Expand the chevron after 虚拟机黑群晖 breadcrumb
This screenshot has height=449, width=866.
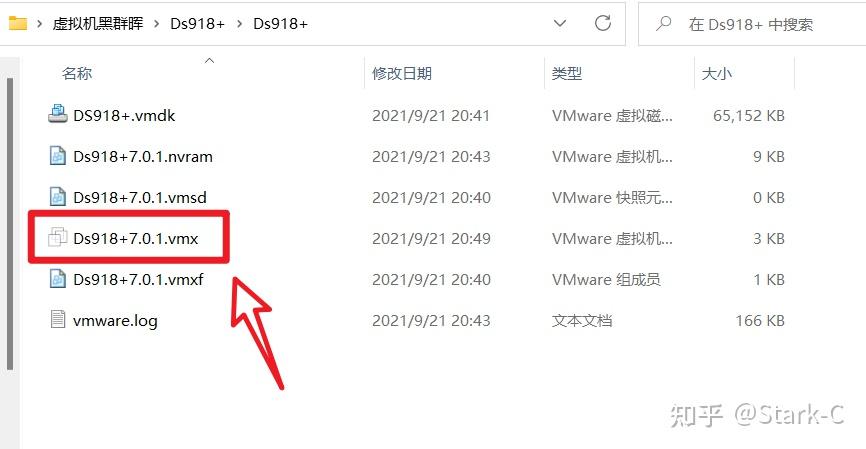click(157, 24)
